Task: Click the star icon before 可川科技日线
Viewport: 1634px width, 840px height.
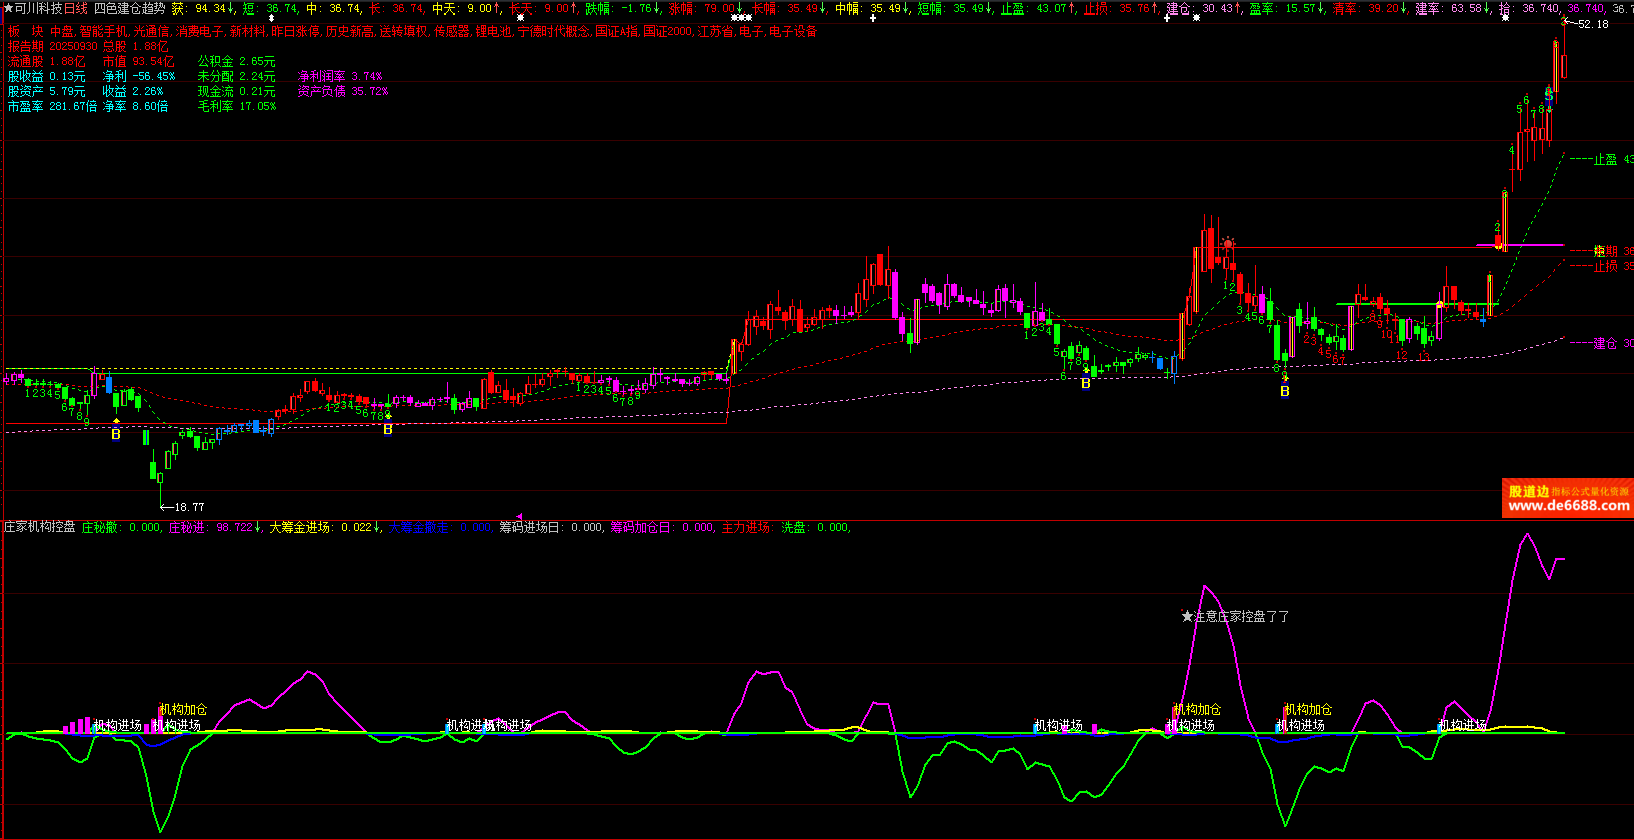Action: tap(9, 8)
